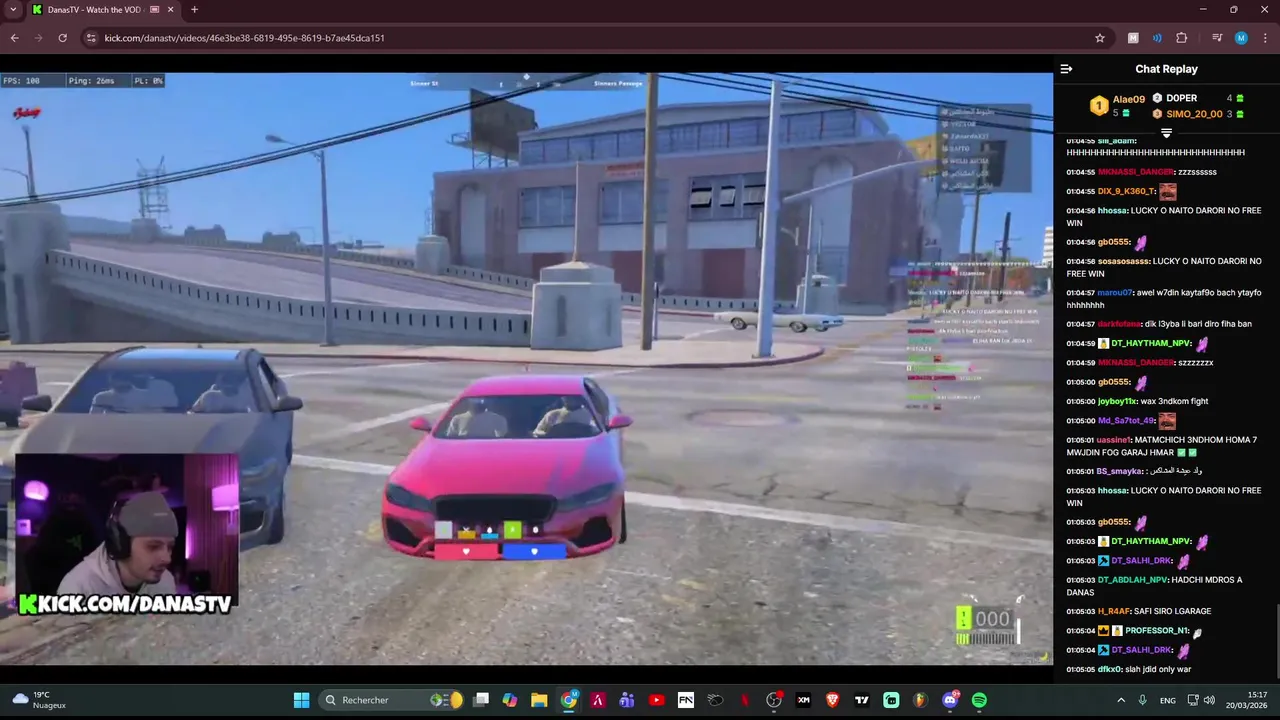Image resolution: width=1280 pixels, height=720 pixels.
Task: Open the Windows Start menu
Action: [x=301, y=700]
